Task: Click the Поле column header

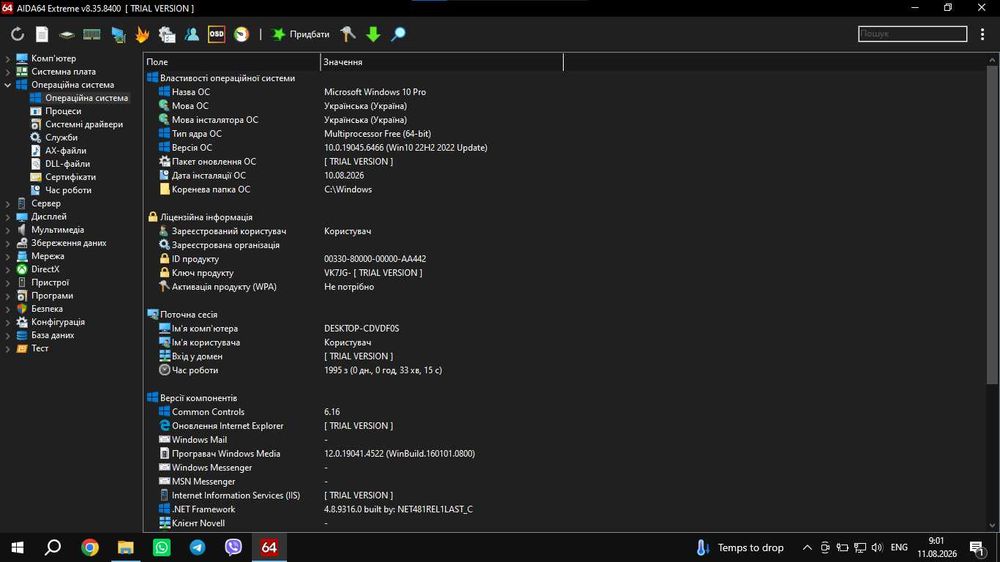Action: point(232,62)
